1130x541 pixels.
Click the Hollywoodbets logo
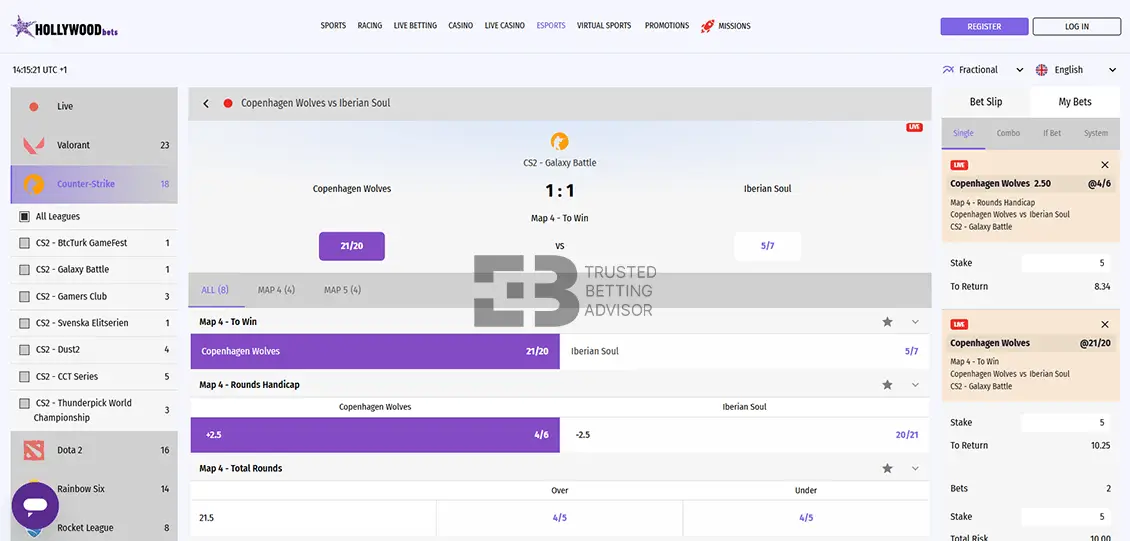(x=64, y=27)
